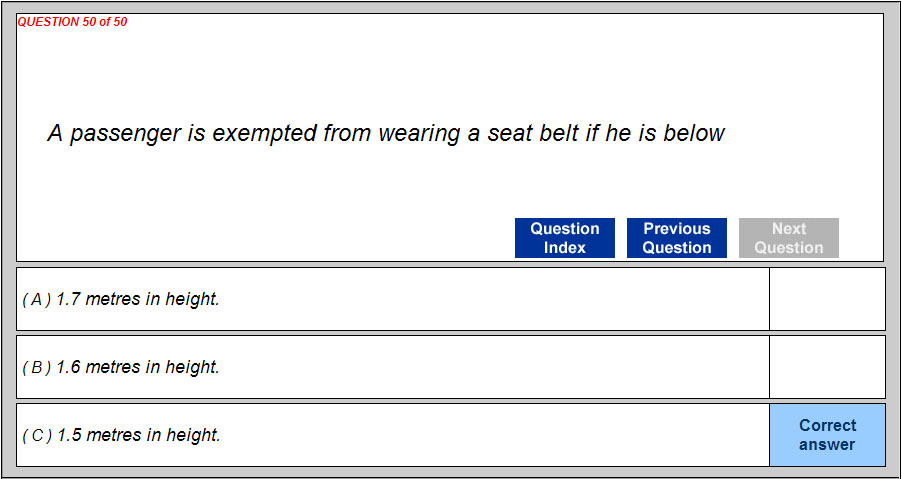Open the Question Index
Viewport: 902px width, 479px height.
(564, 238)
